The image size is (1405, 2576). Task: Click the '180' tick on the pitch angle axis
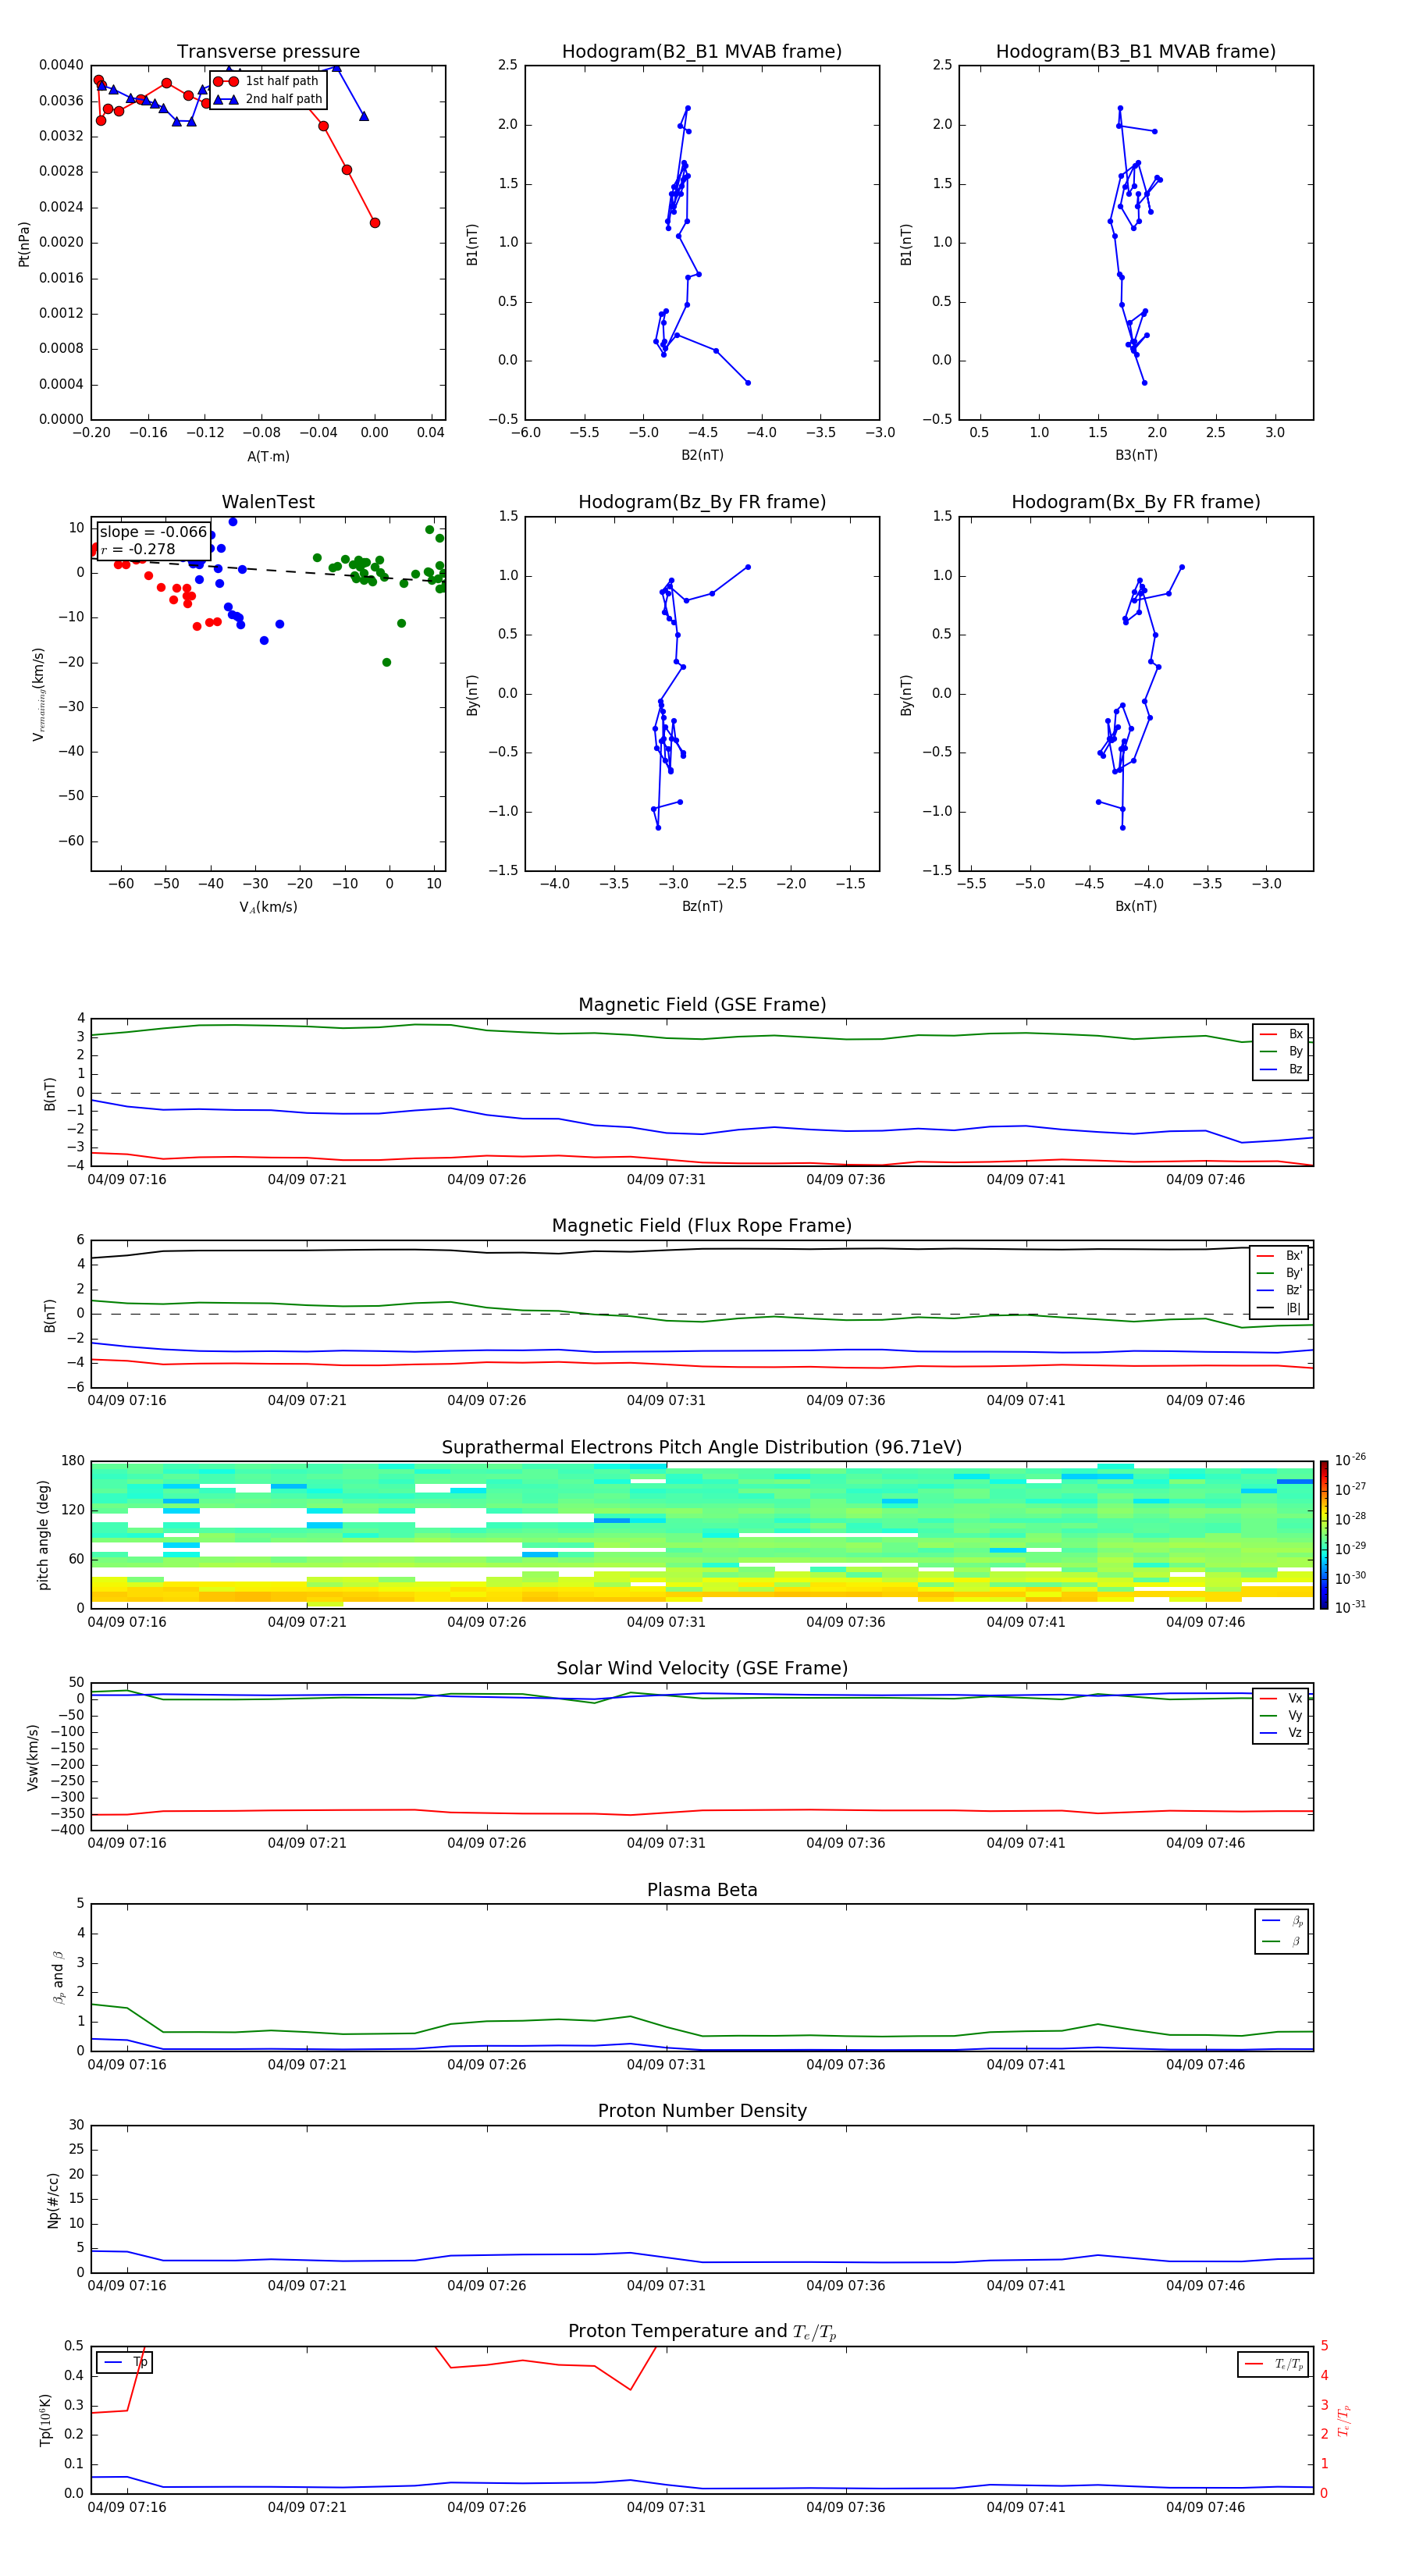click(x=73, y=1461)
